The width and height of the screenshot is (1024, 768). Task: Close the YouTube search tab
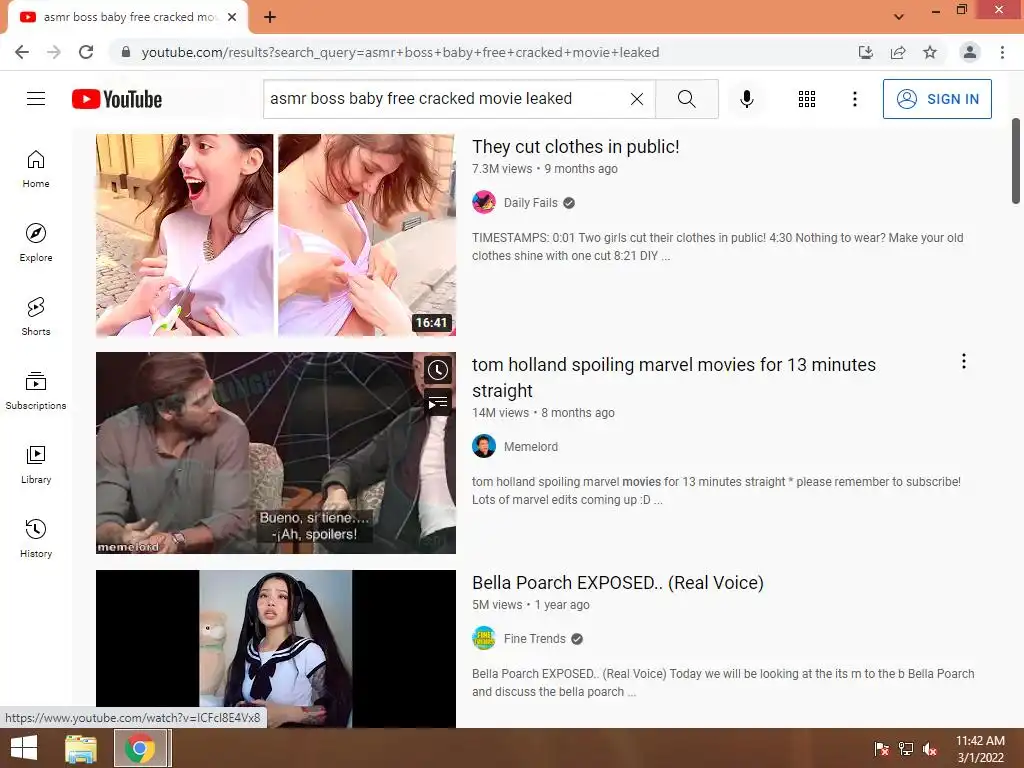(x=232, y=17)
